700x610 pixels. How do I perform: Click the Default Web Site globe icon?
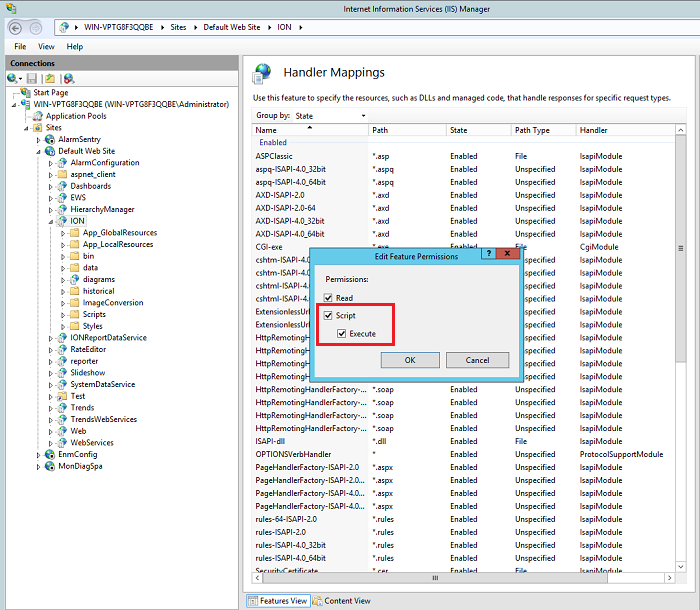tap(50, 151)
